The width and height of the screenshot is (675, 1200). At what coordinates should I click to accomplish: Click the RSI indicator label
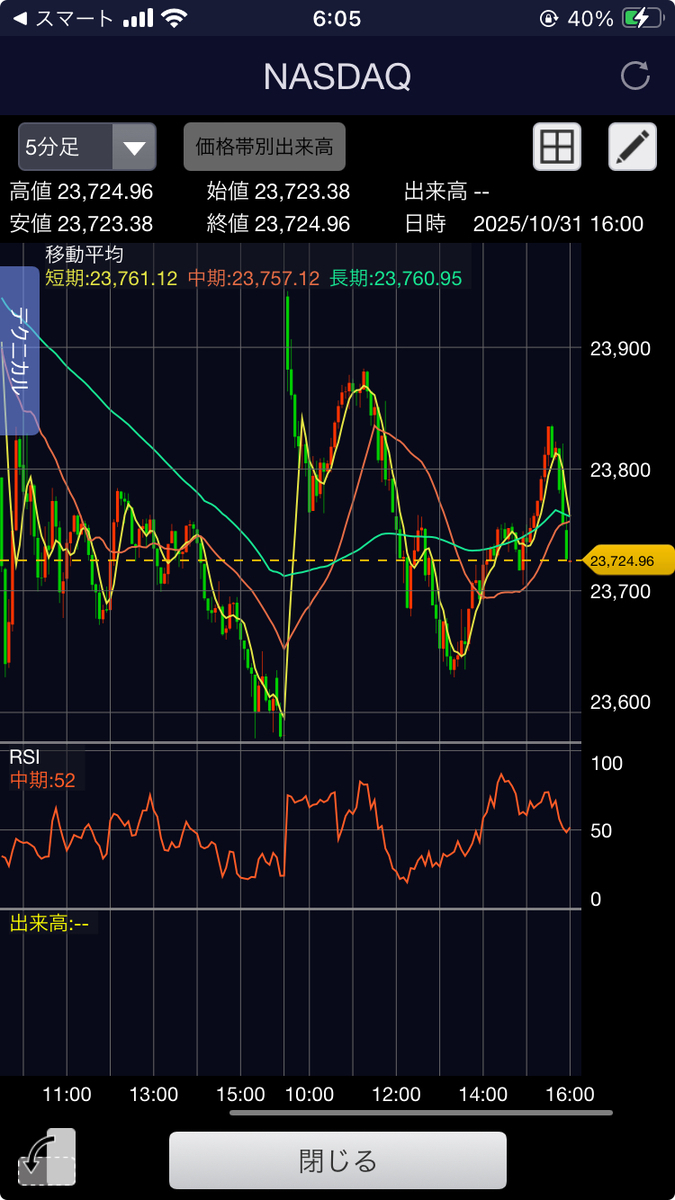25,757
